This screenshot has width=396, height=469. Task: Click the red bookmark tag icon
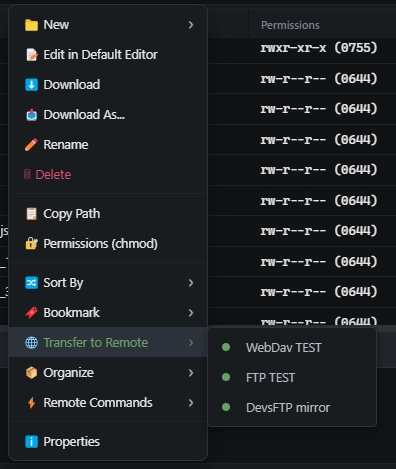pyautogui.click(x=31, y=313)
